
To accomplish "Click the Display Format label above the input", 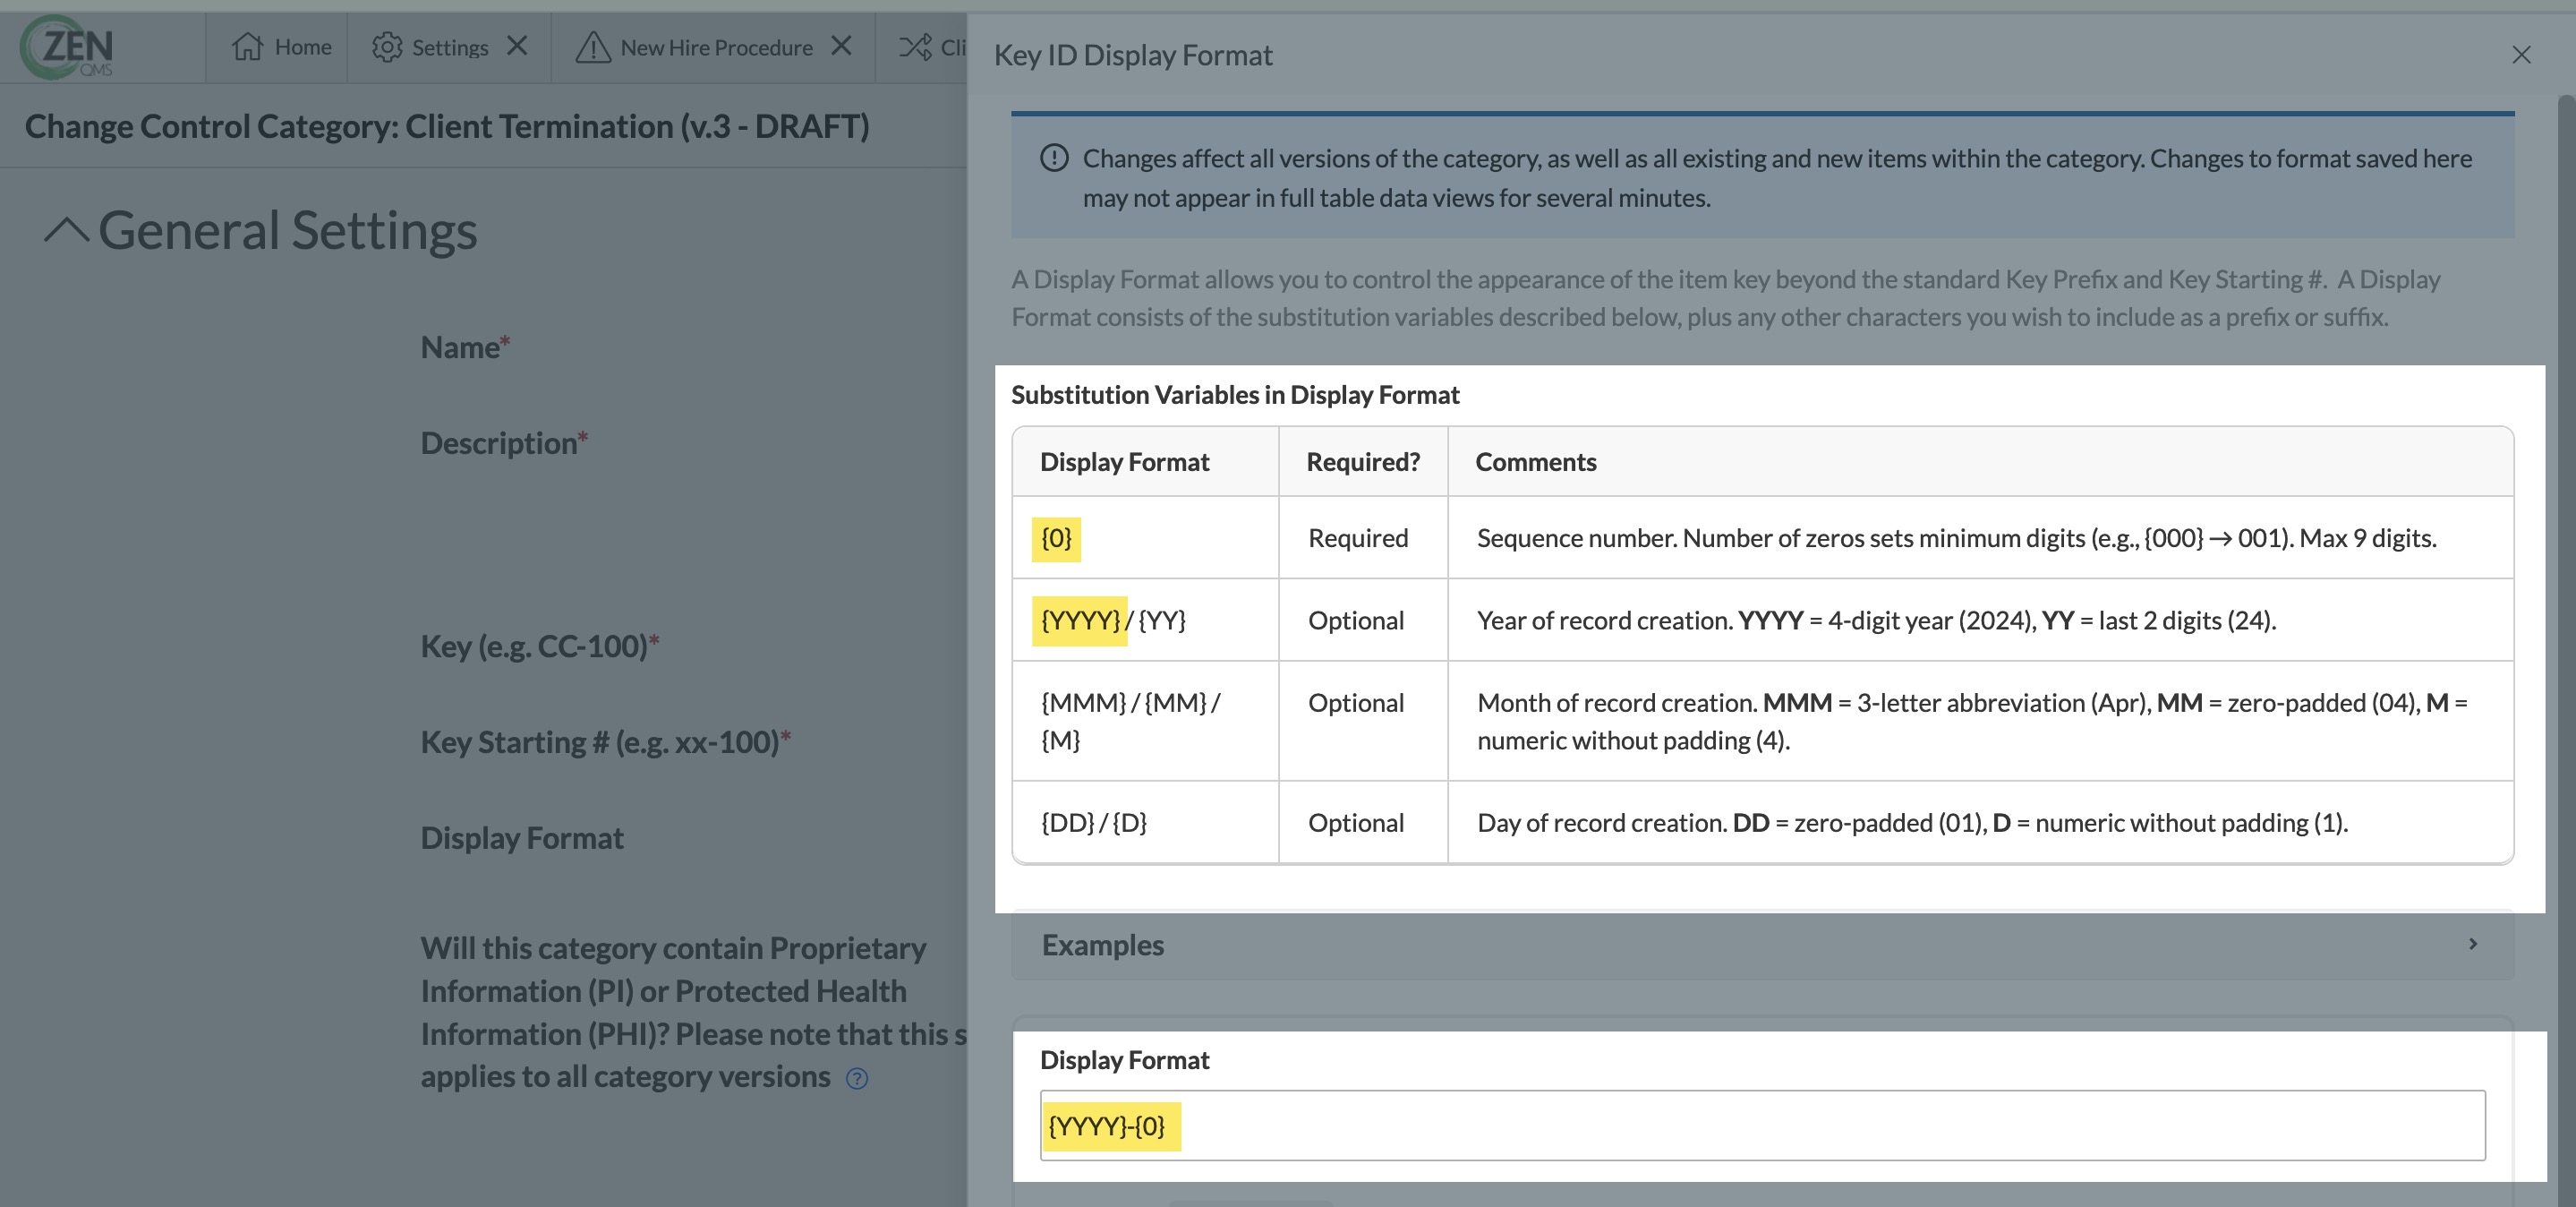I will point(1125,1060).
